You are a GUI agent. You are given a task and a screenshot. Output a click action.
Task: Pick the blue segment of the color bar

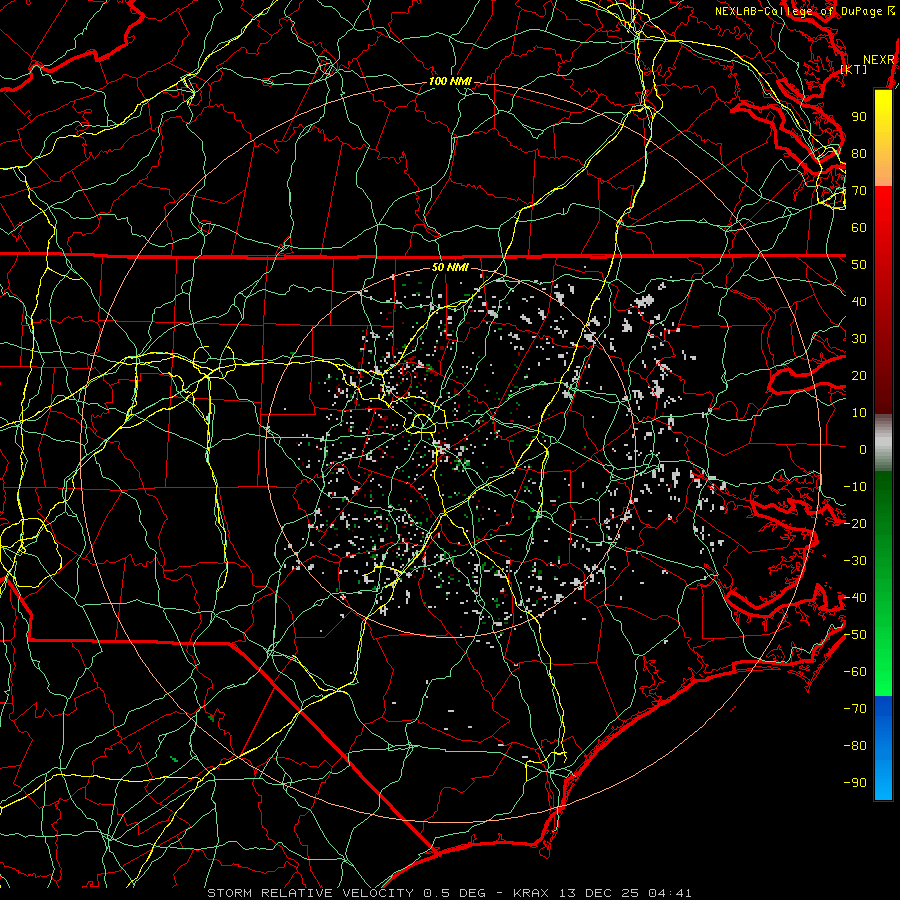pos(883,747)
